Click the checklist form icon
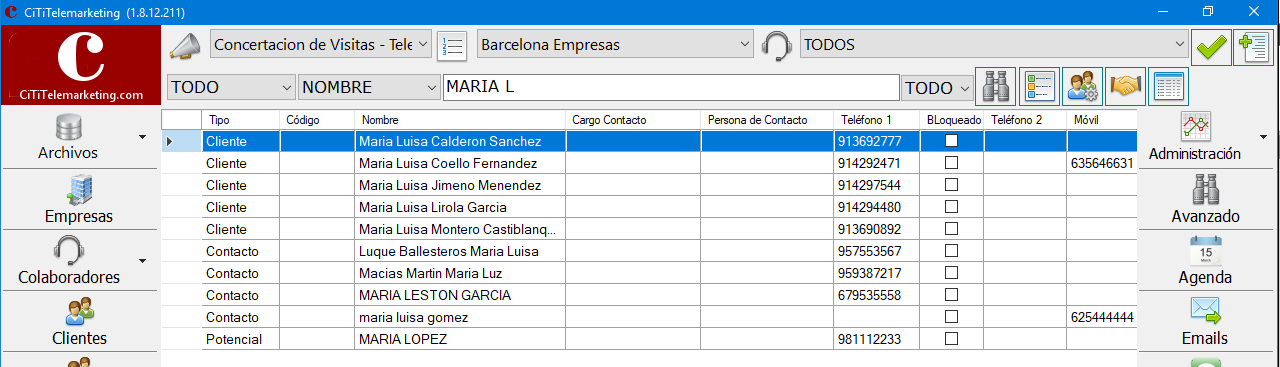Viewport: 1280px width, 367px height. pos(1039,87)
